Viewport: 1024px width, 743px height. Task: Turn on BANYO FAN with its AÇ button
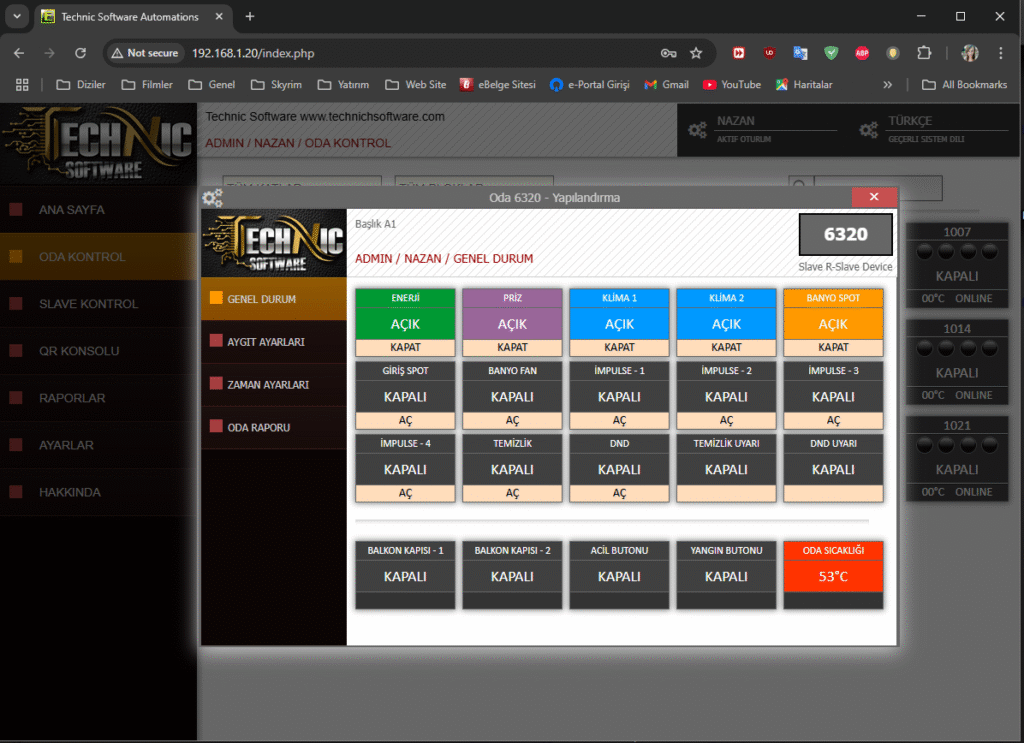coord(512,420)
